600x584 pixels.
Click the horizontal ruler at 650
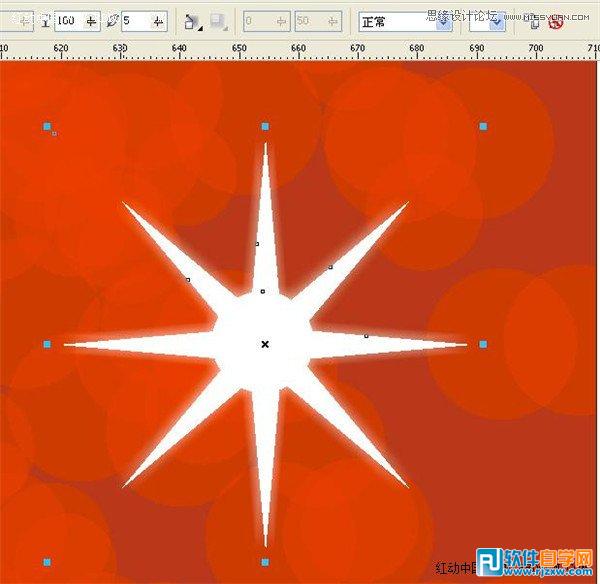click(239, 49)
